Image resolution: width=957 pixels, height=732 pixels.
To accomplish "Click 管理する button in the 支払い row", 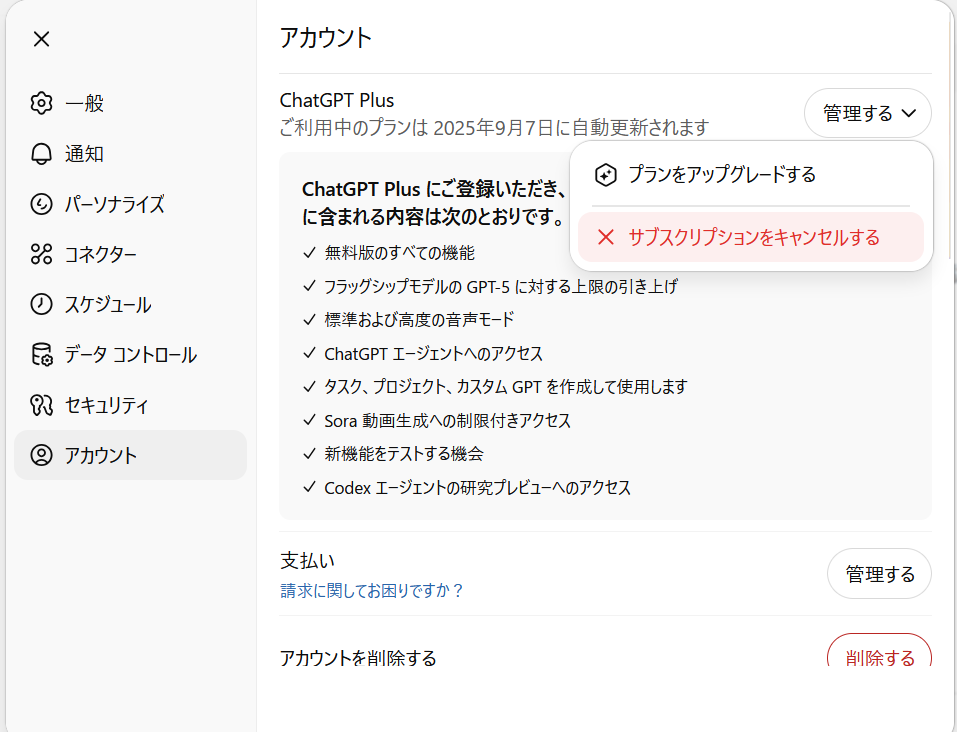I will click(879, 574).
